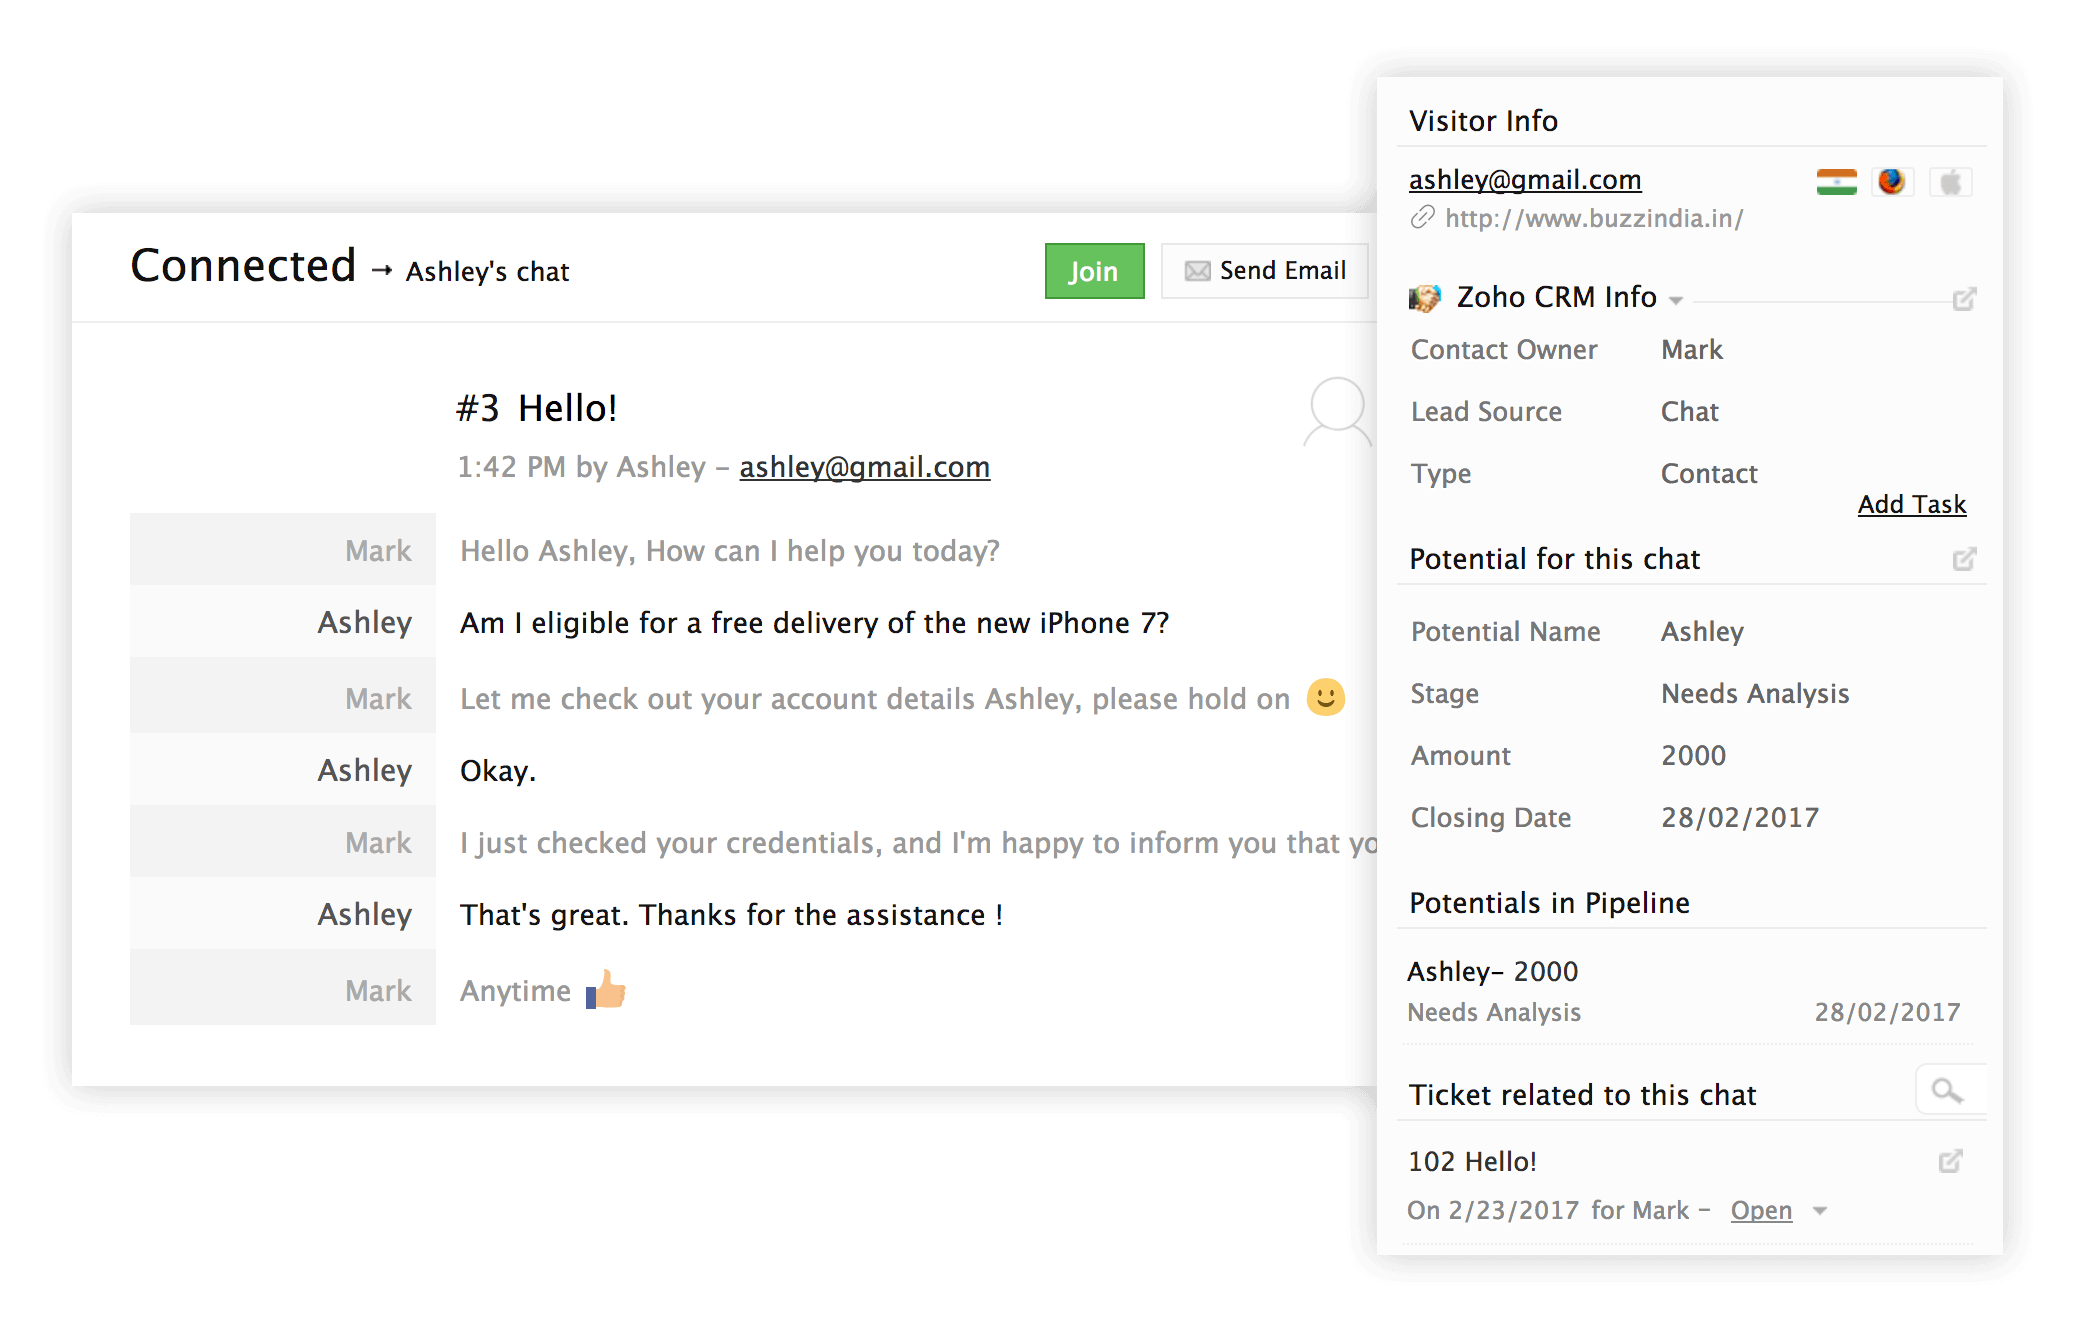This screenshot has height=1326, width=2078.
Task: Click the Zoho CRM handshake icon
Action: tap(1425, 298)
